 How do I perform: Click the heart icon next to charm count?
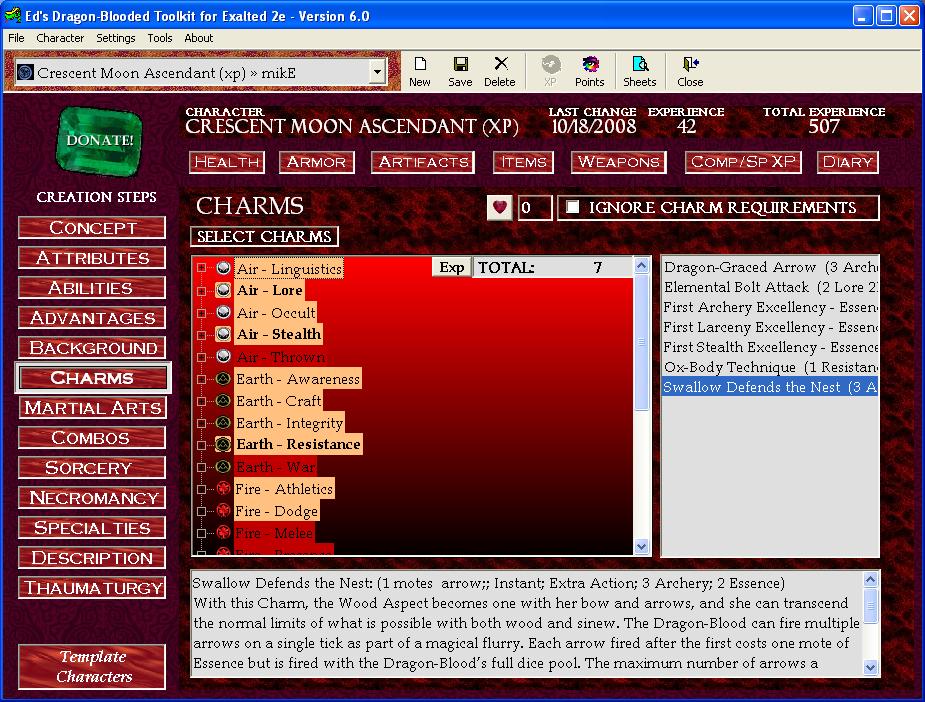[x=499, y=208]
